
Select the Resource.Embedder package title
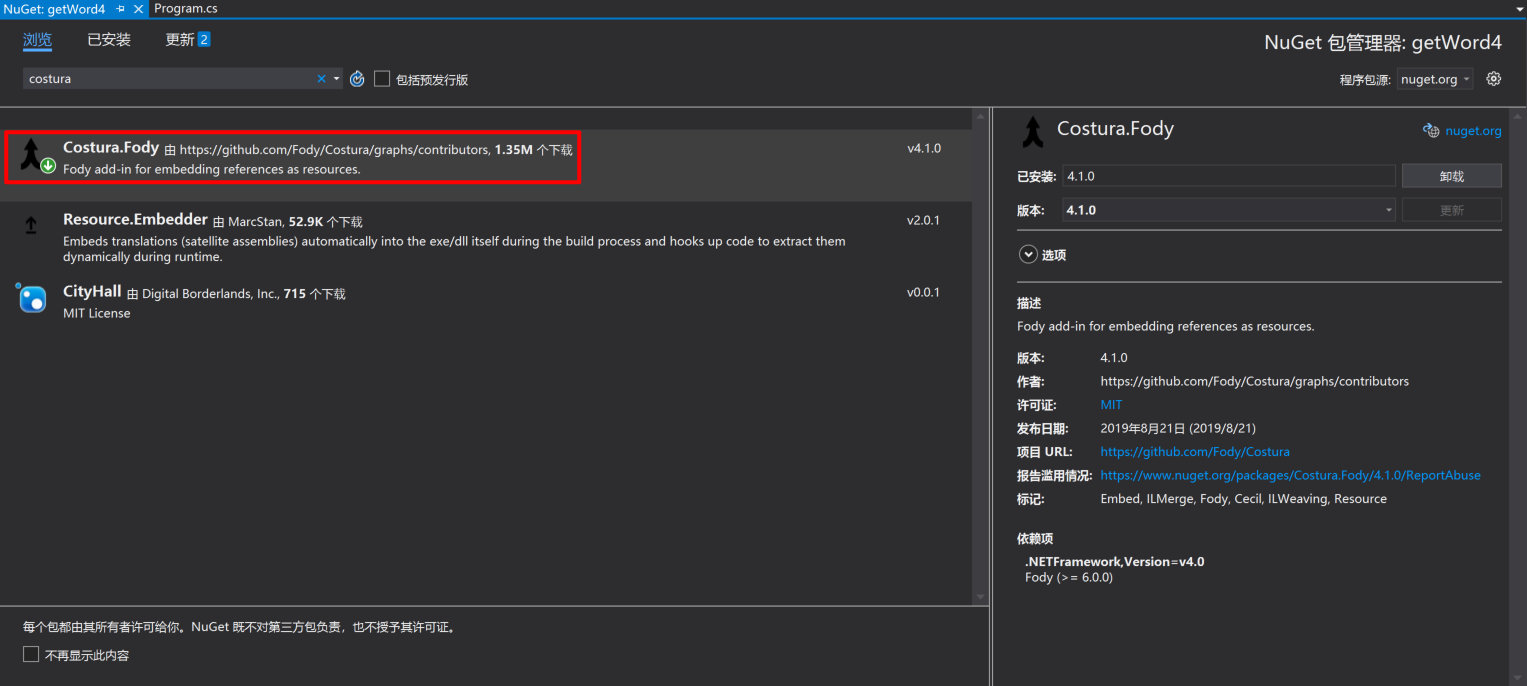tap(135, 220)
